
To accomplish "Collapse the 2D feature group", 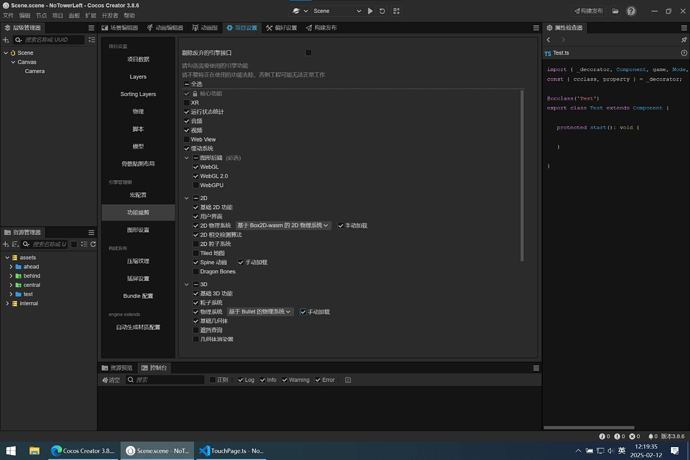I will click(x=187, y=198).
